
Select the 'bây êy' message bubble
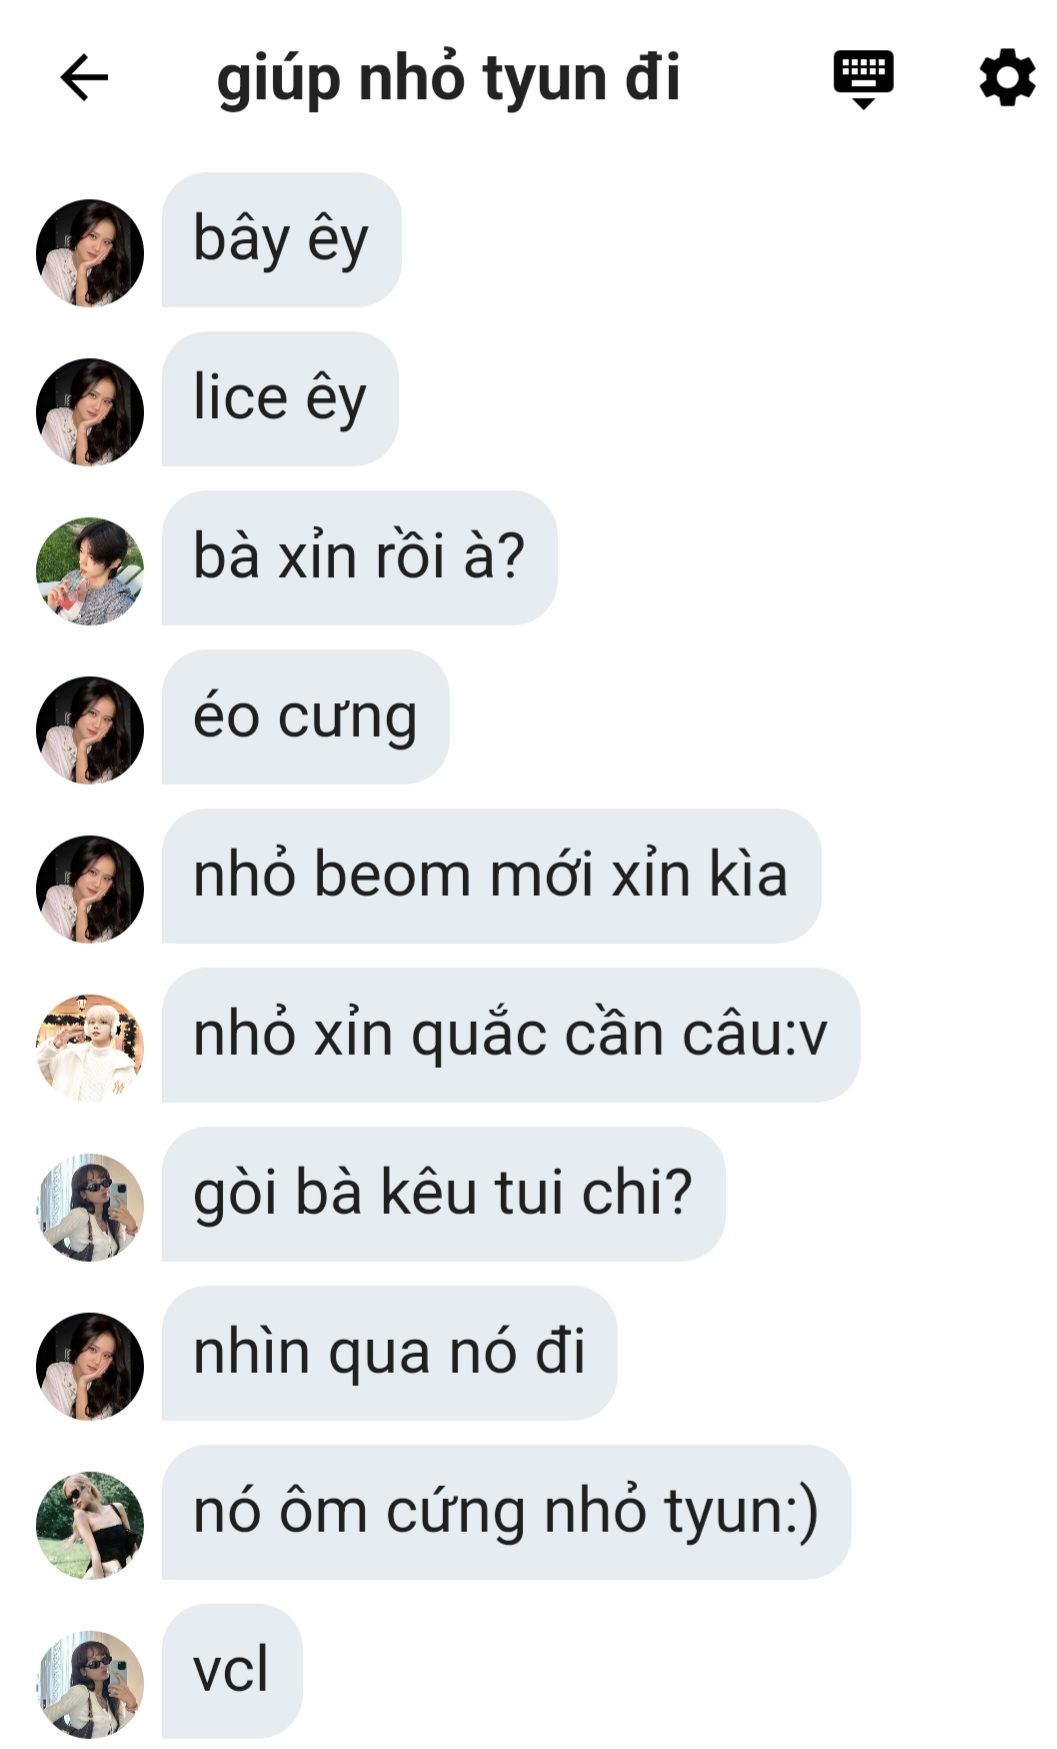(x=281, y=240)
